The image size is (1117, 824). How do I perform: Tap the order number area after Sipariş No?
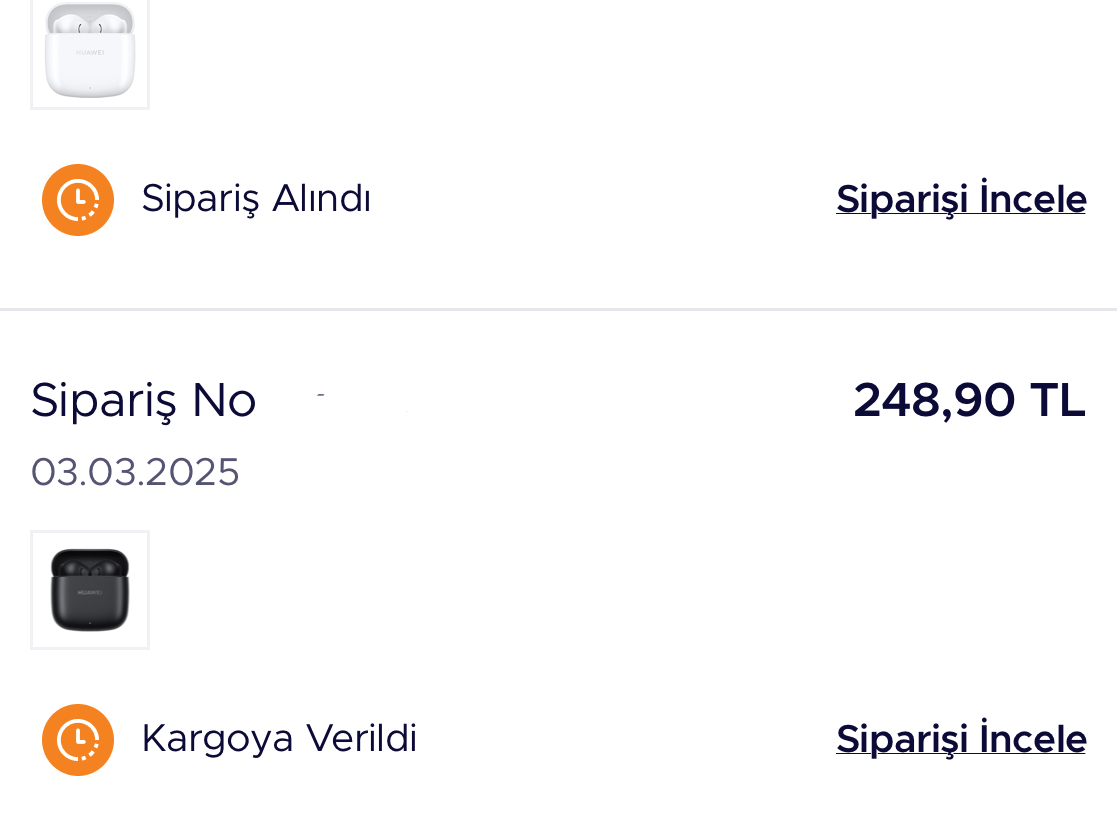tap(360, 400)
